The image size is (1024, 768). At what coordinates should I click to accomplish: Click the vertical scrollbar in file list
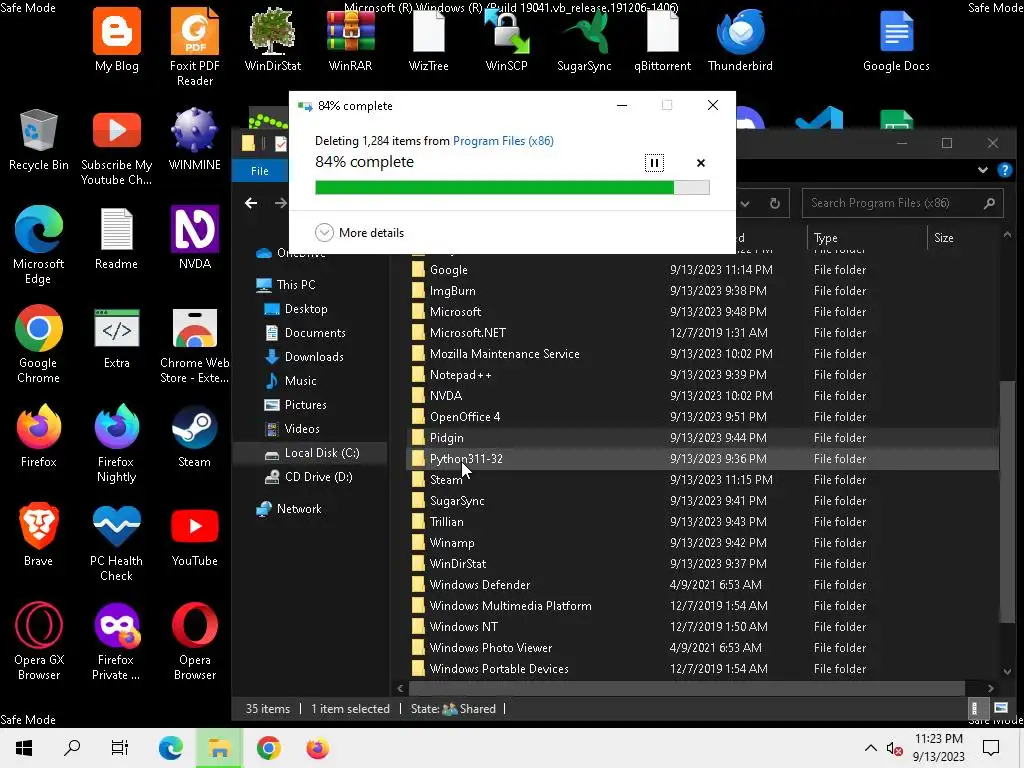click(1006, 502)
